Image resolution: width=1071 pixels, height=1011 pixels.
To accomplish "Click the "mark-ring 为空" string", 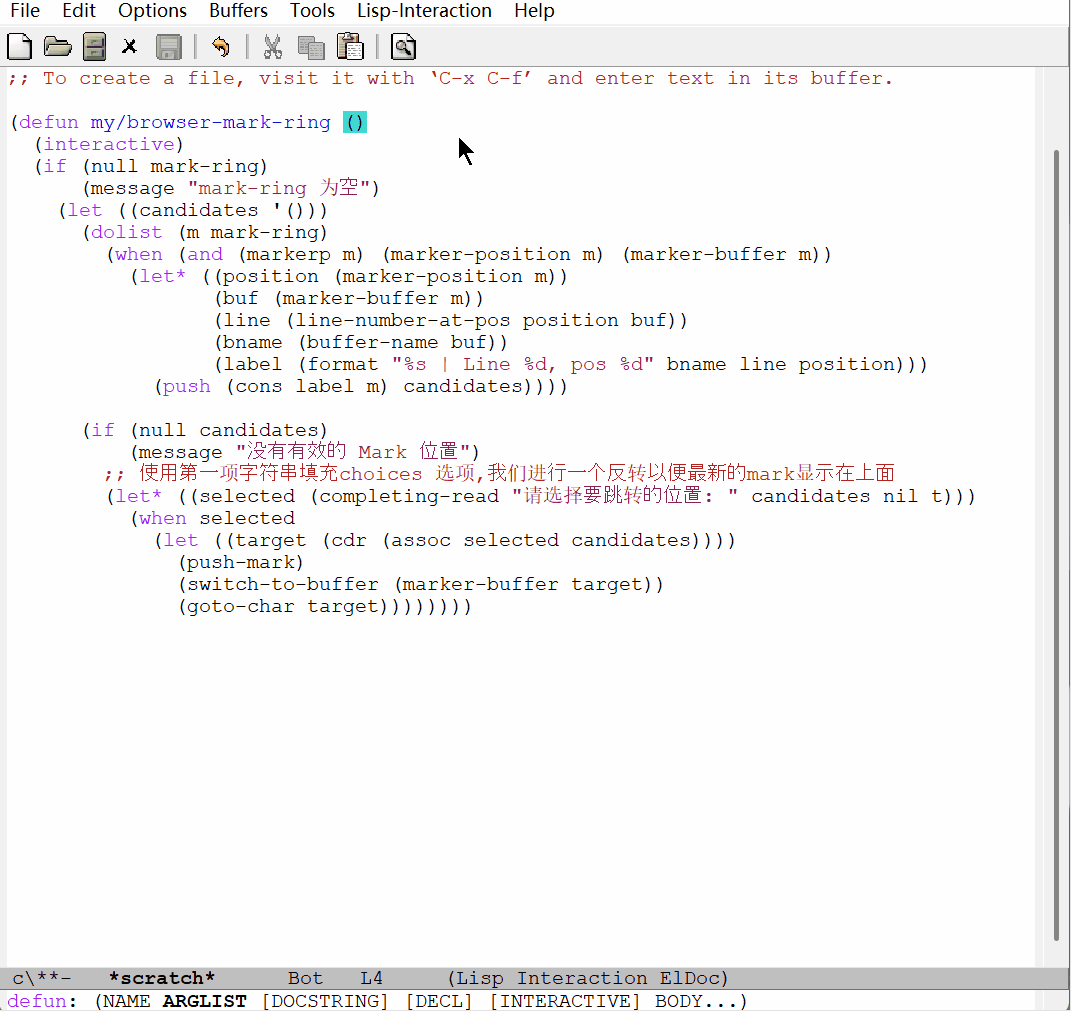I will [279, 188].
